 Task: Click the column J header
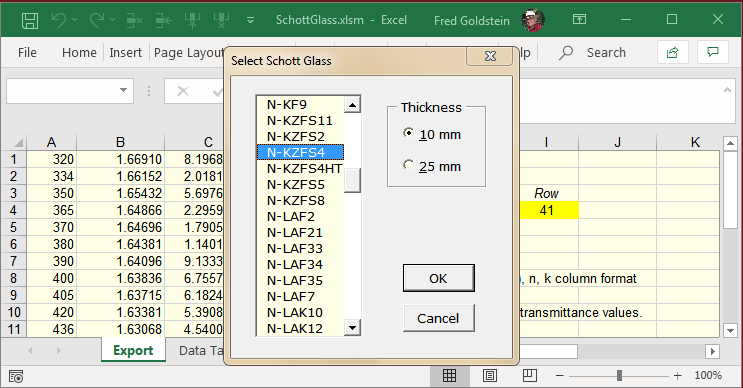pos(617,142)
